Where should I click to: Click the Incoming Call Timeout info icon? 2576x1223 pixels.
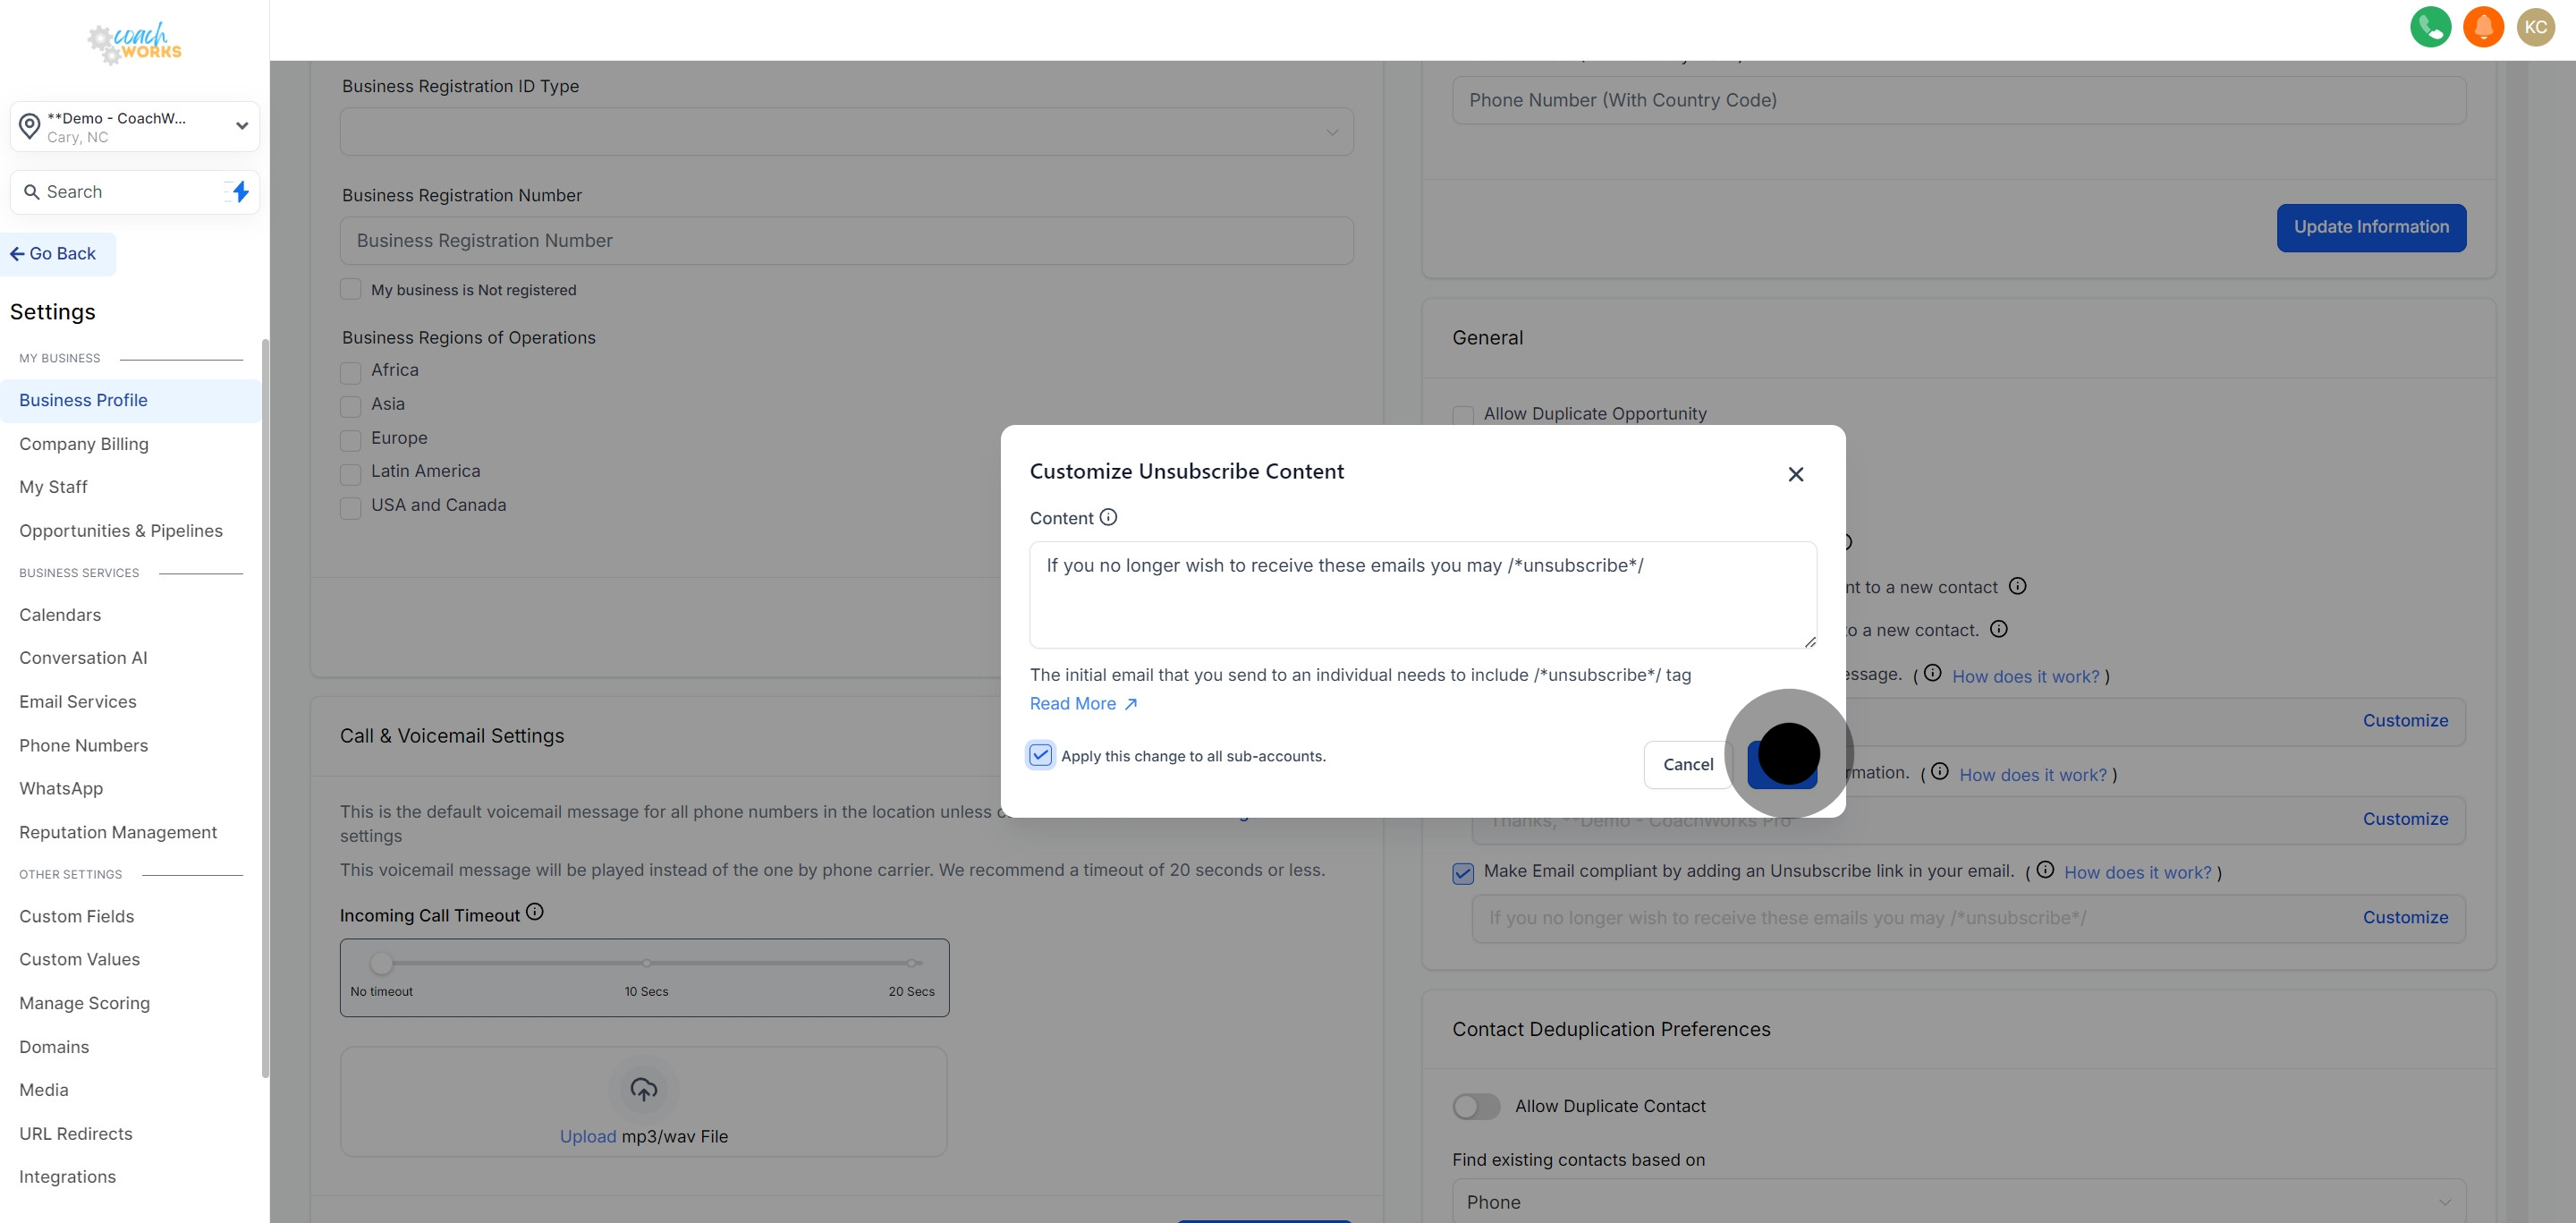pyautogui.click(x=535, y=912)
